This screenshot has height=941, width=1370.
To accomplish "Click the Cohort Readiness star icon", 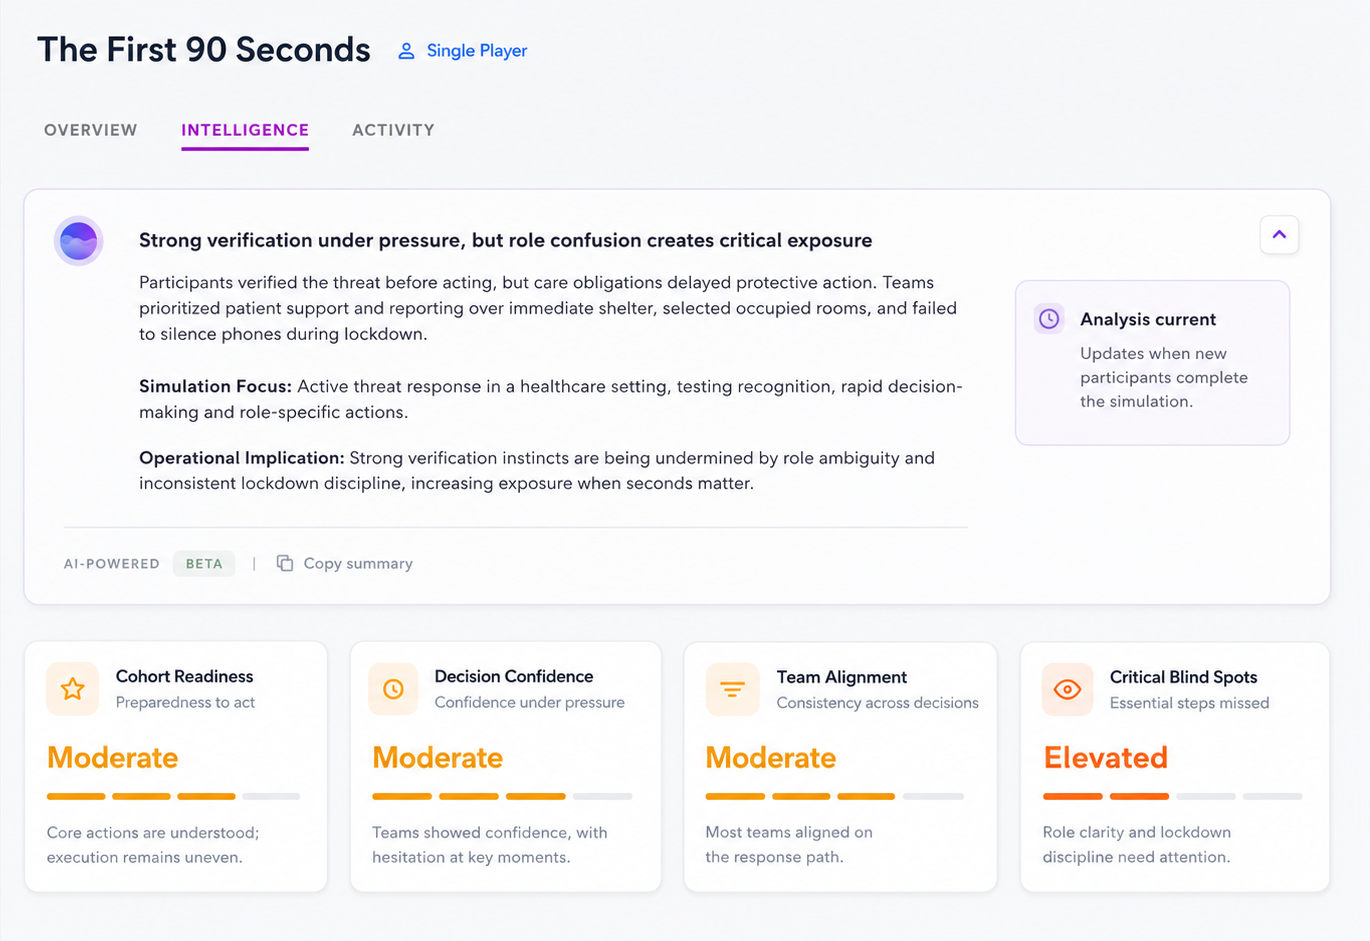I will pyautogui.click(x=73, y=689).
